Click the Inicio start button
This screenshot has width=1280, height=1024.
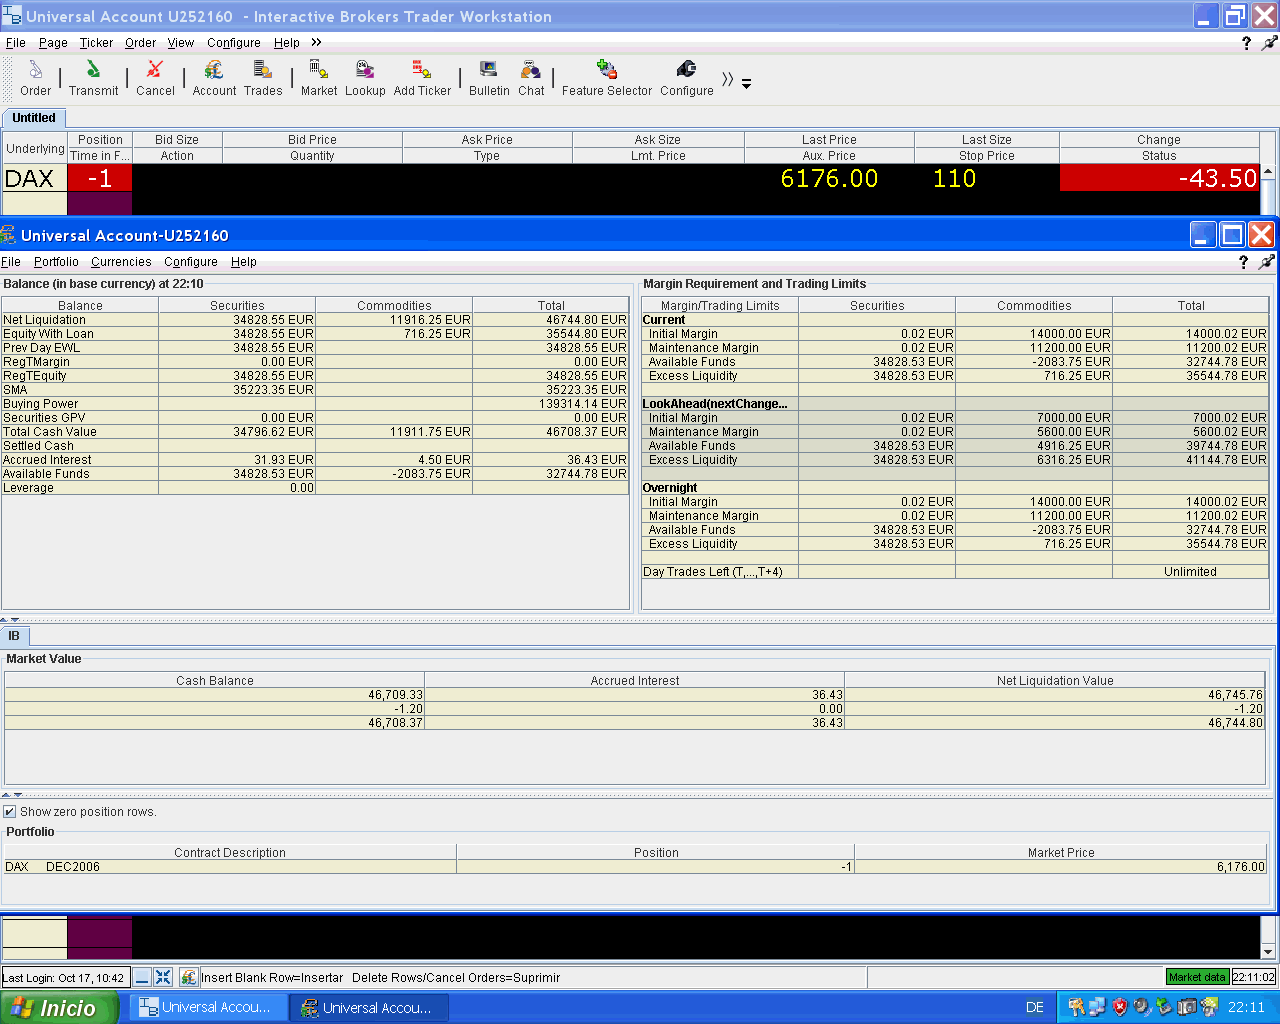[59, 1008]
